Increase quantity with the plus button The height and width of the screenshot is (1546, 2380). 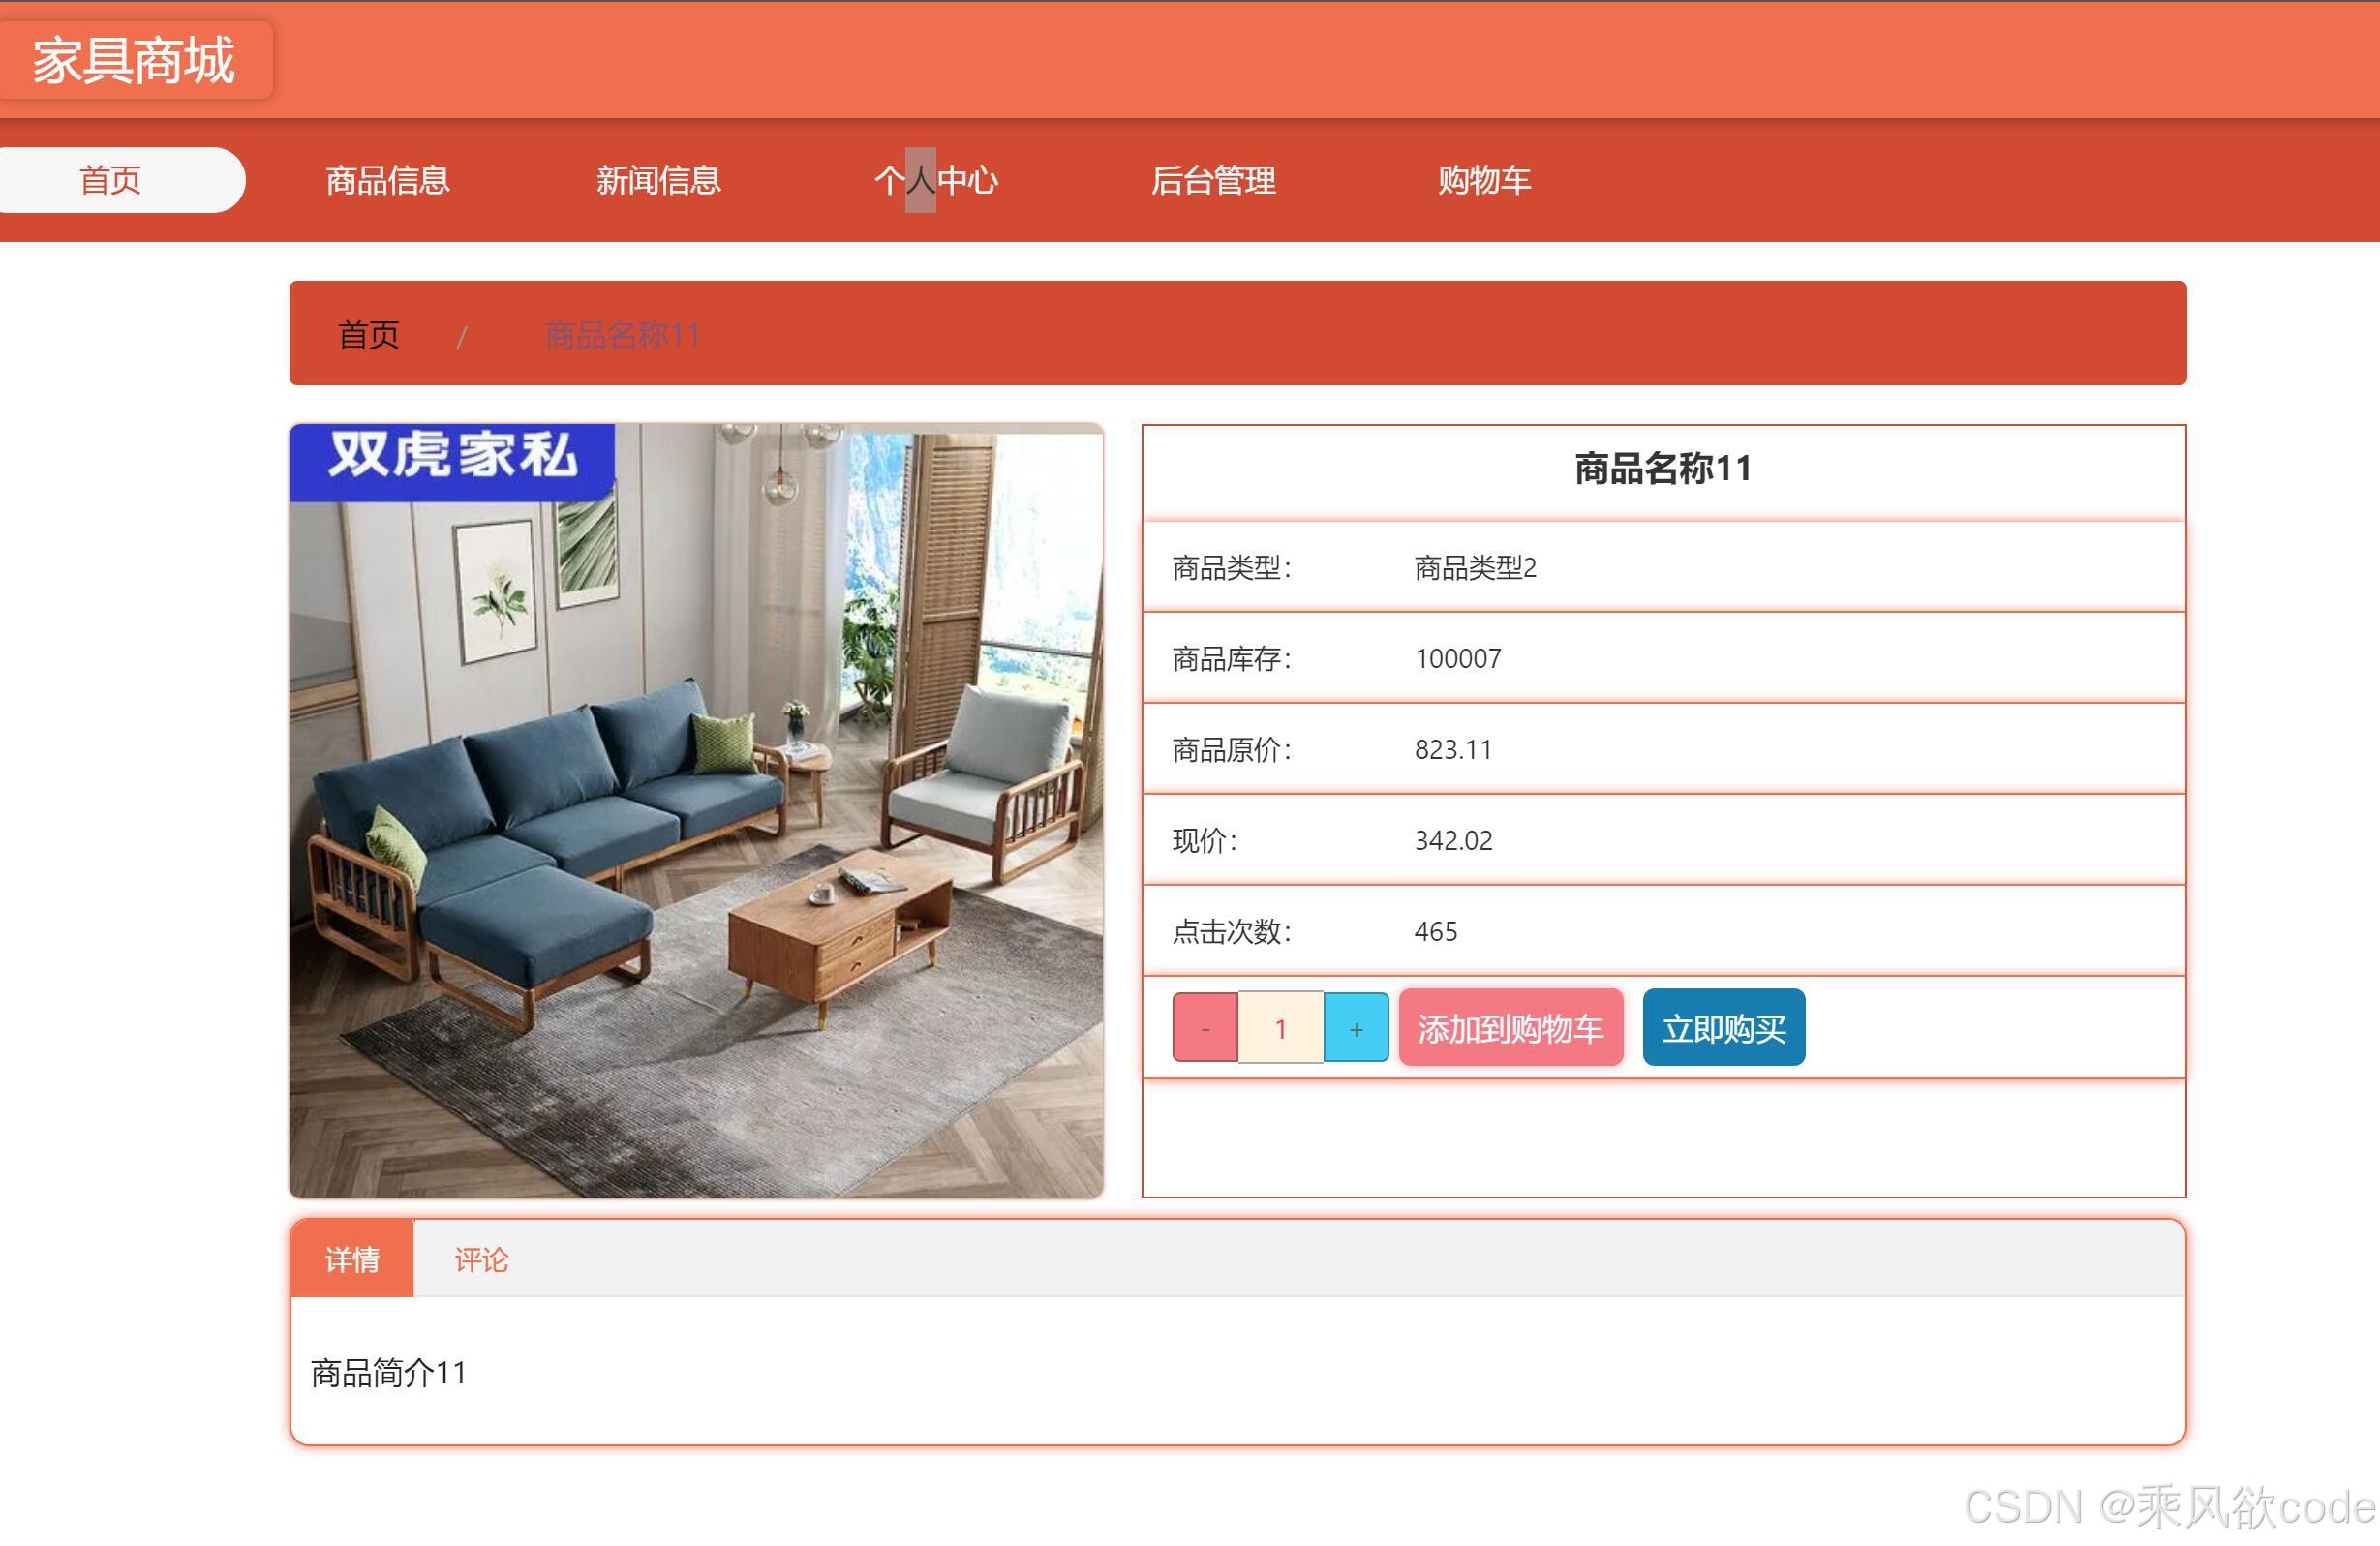(x=1356, y=1027)
